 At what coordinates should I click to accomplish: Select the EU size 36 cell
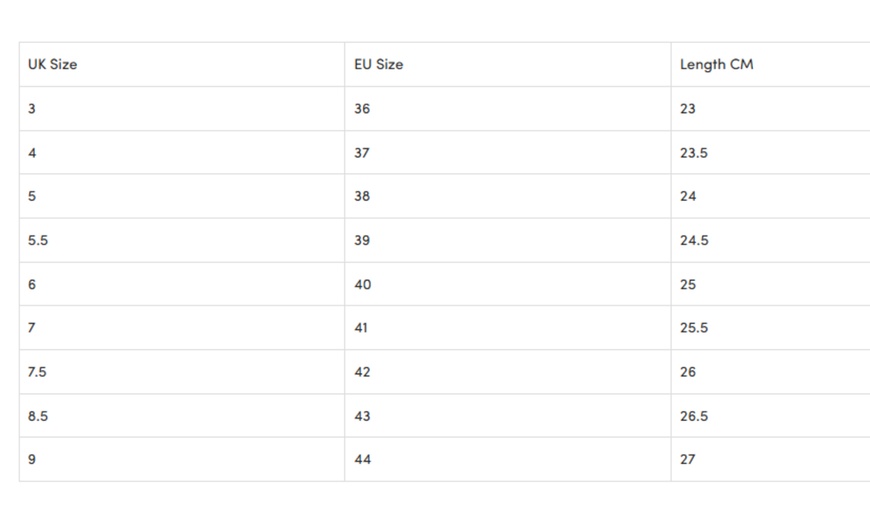362,108
